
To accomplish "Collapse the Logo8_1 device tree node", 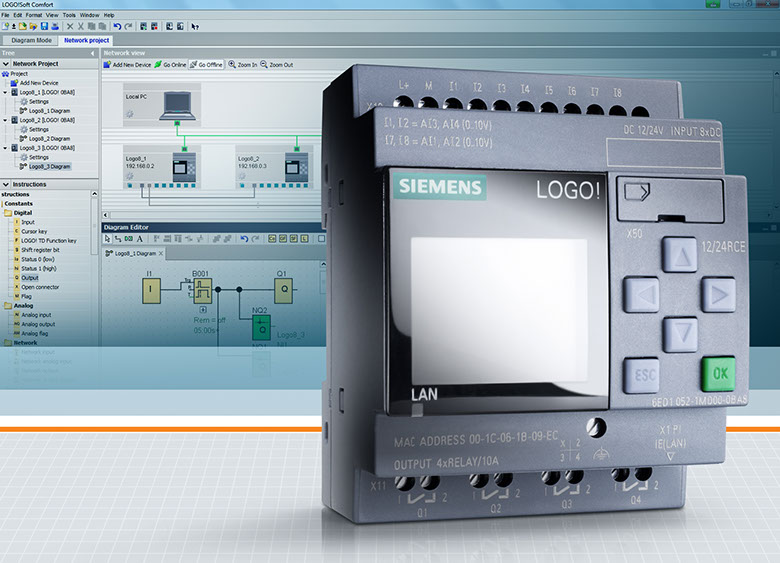I will 5,92.
